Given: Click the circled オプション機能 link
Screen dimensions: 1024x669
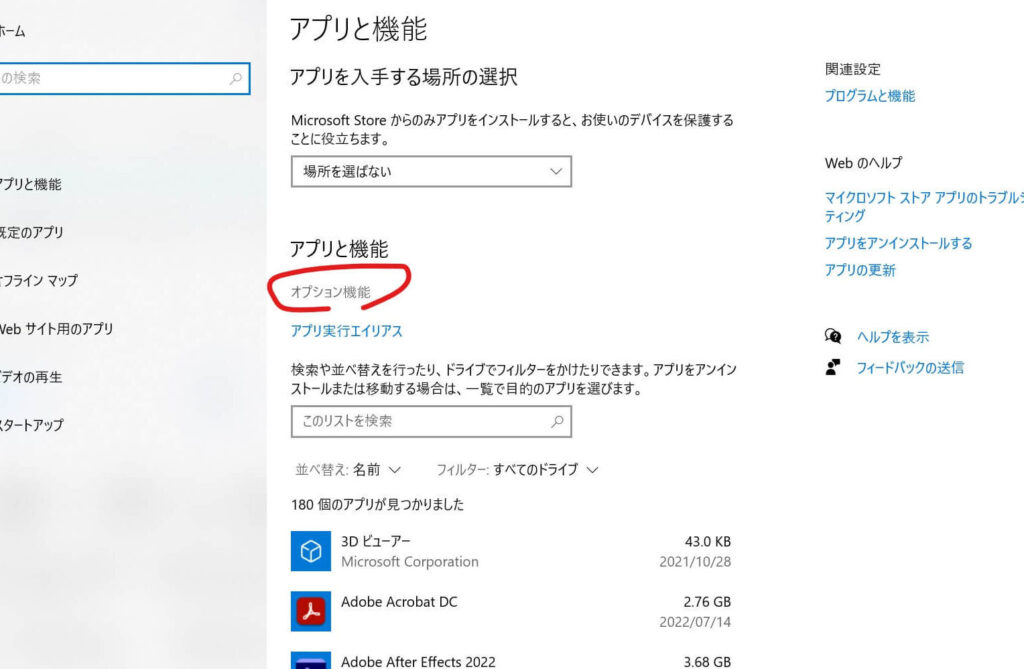Looking at the screenshot, I should click(x=330, y=292).
